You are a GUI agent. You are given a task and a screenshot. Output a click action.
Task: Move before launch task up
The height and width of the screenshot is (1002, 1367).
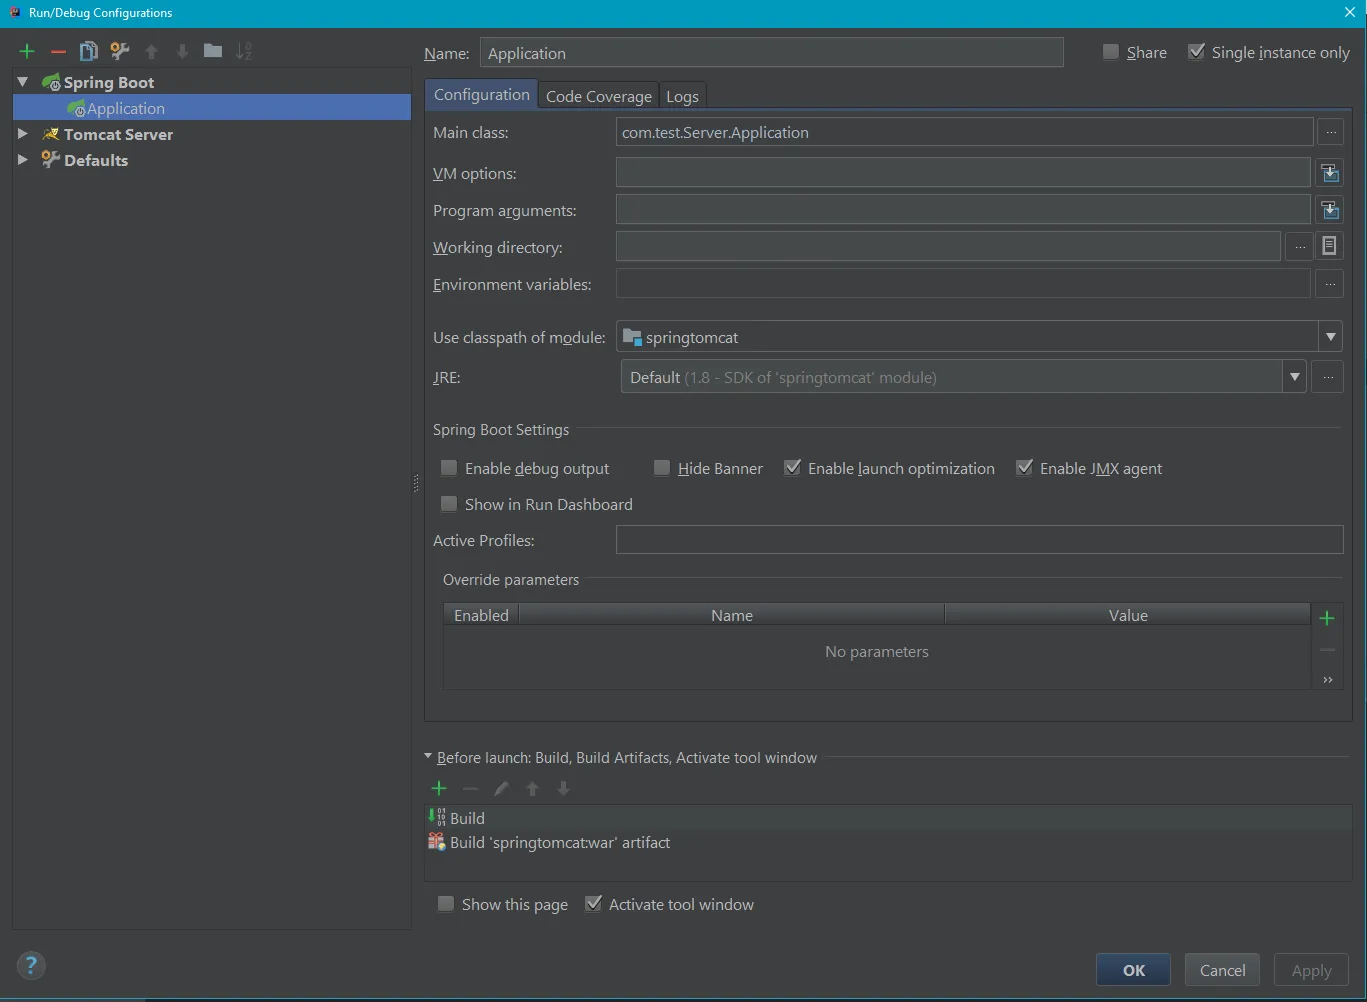[532, 788]
